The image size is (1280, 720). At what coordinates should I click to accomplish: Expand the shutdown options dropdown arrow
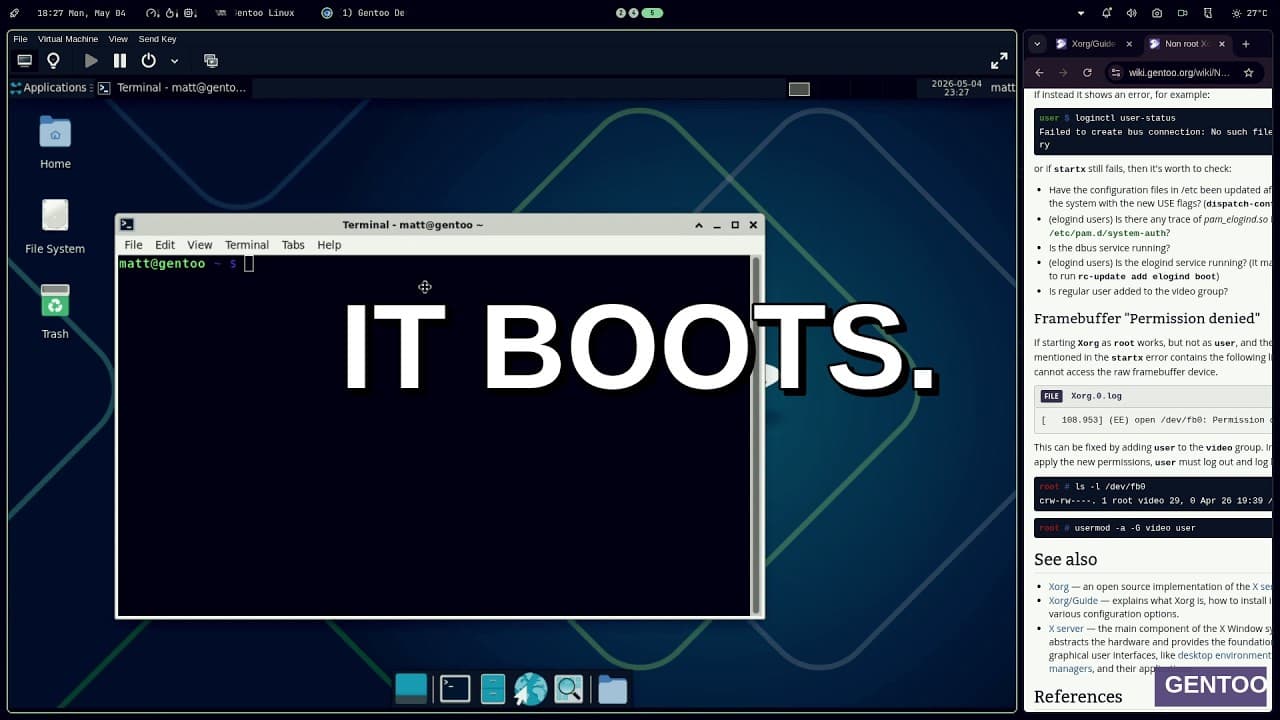tap(174, 61)
